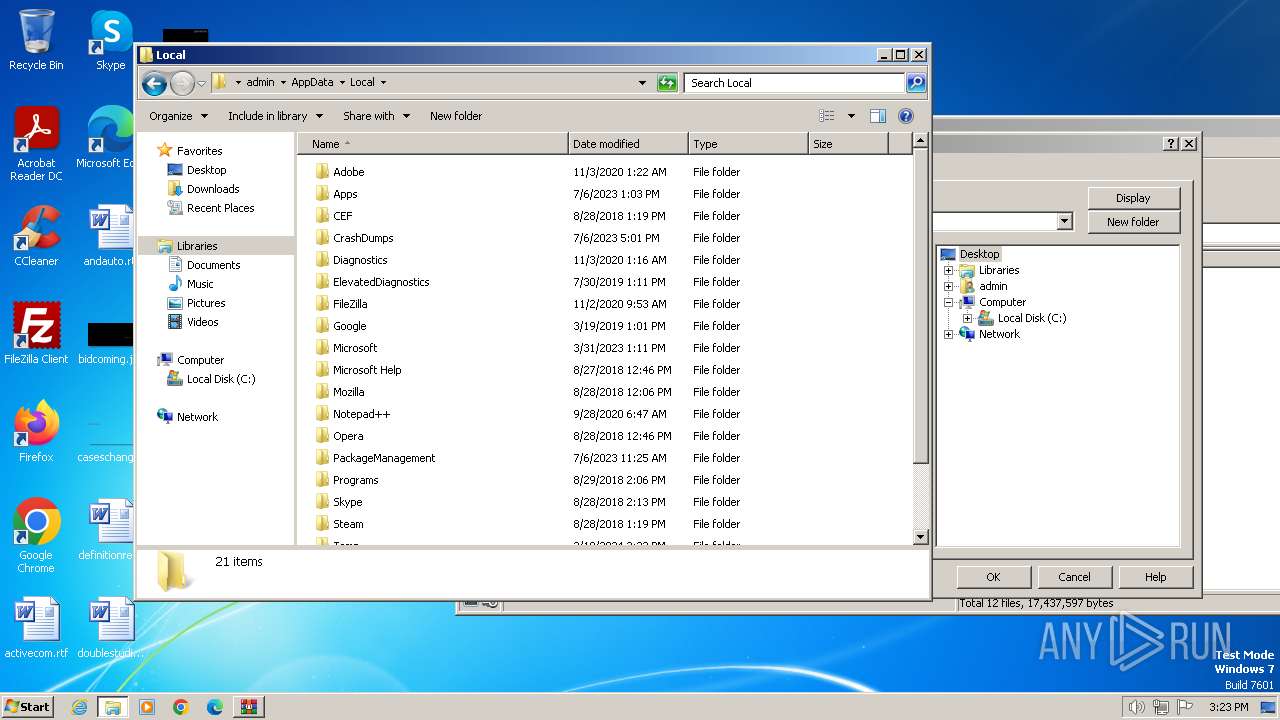This screenshot has width=1280, height=720.
Task: Expand Libraries node in dialog tree
Action: [x=948, y=270]
